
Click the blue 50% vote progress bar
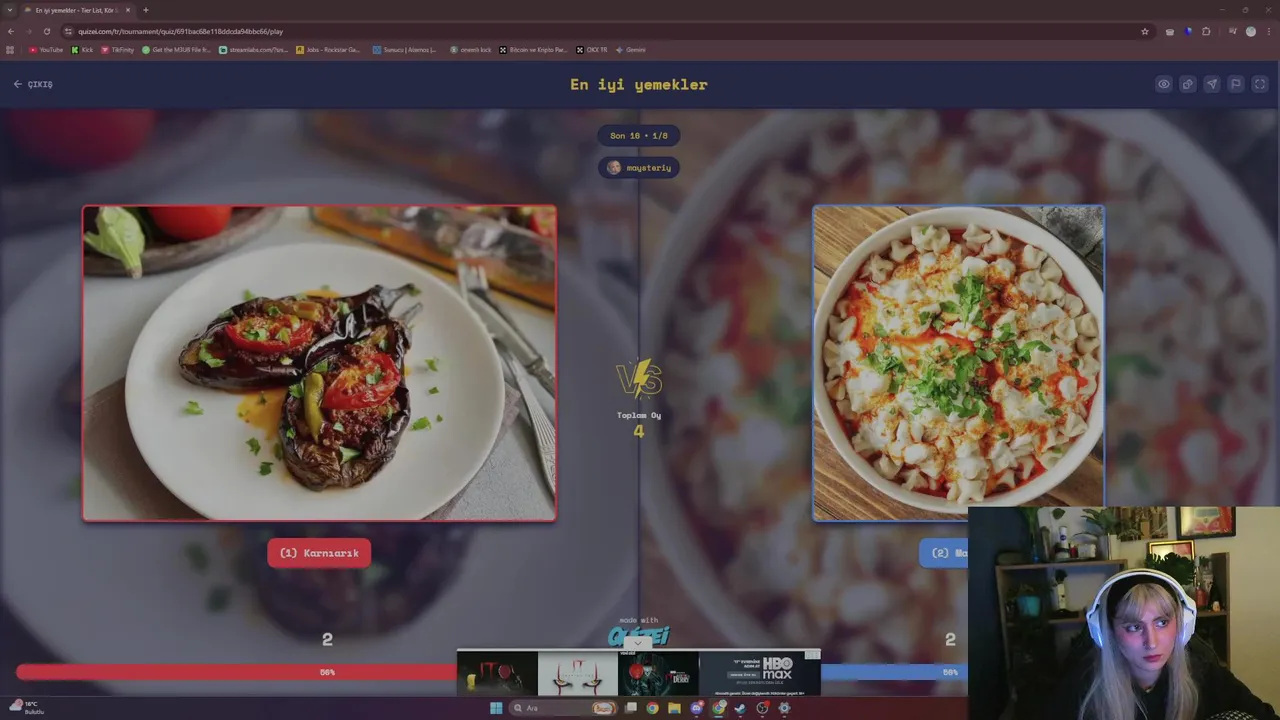point(894,672)
